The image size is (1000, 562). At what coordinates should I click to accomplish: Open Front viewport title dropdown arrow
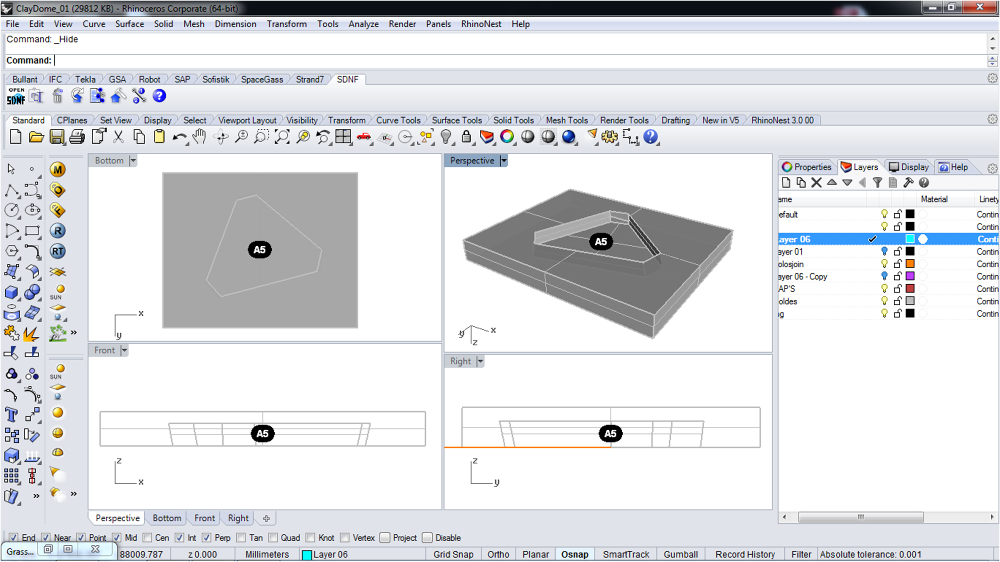pyautogui.click(x=125, y=350)
